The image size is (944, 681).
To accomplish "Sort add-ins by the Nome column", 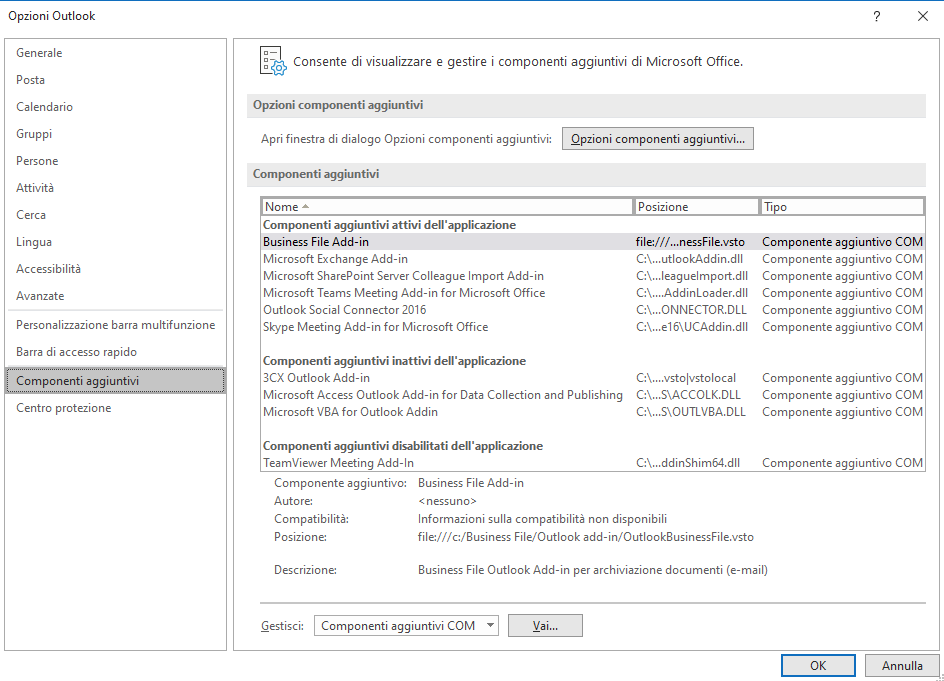I will (447, 207).
